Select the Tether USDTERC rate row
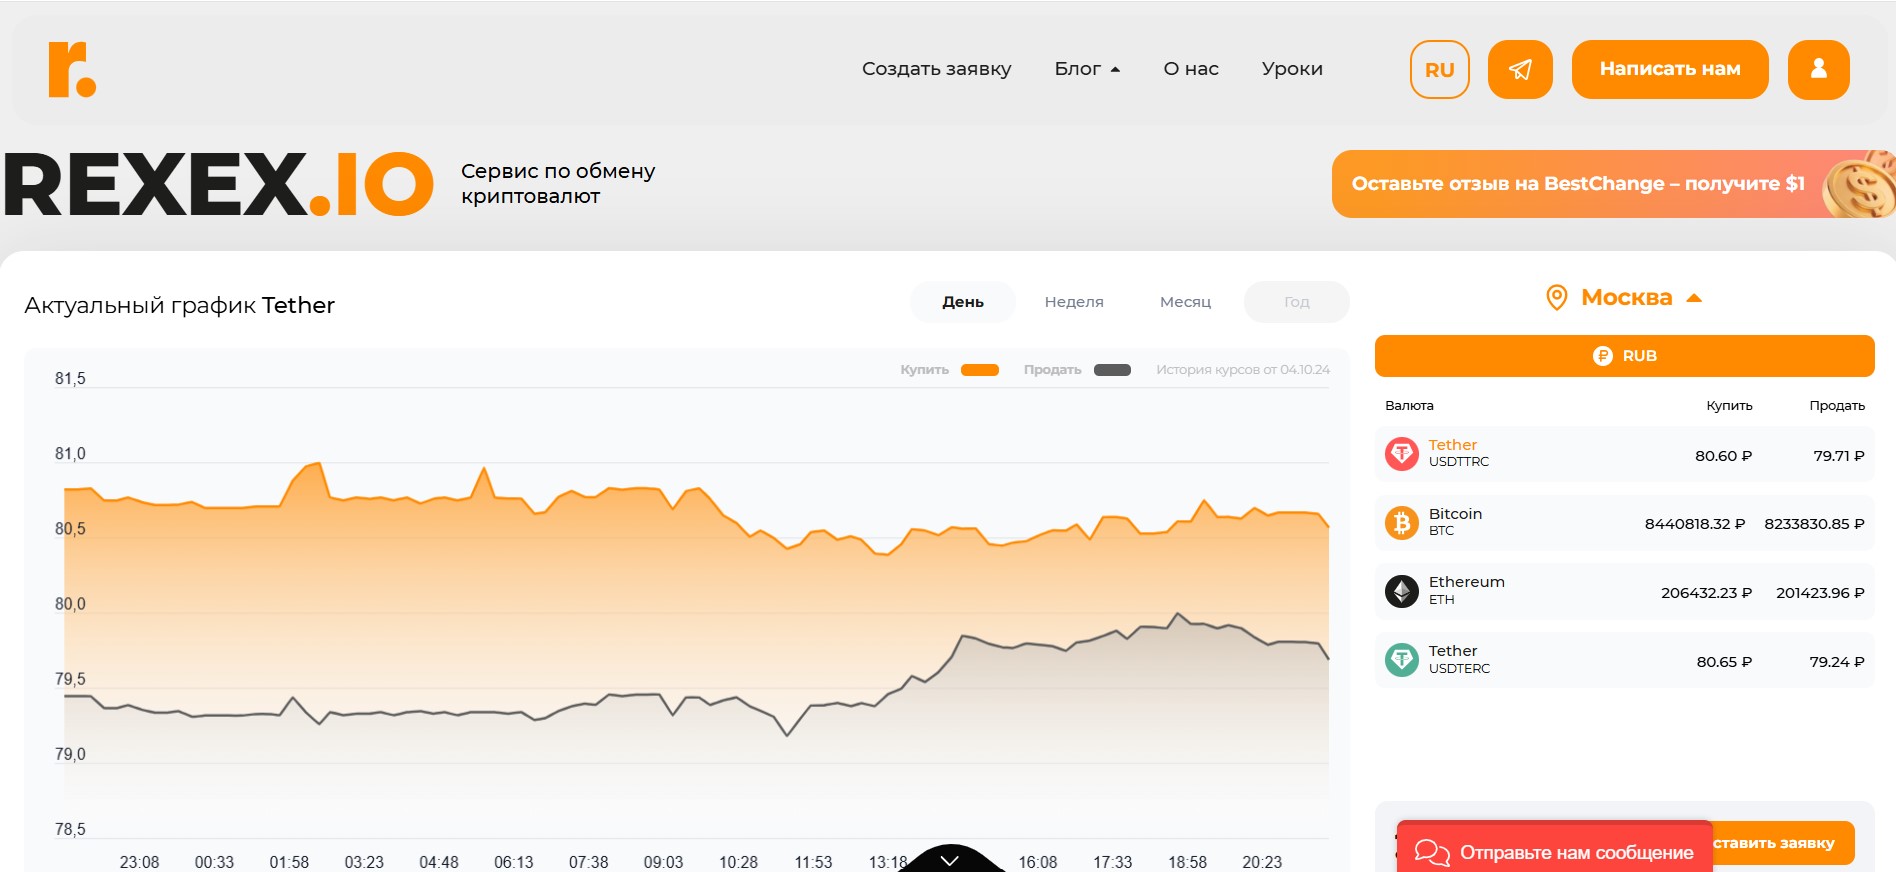 pos(1625,660)
